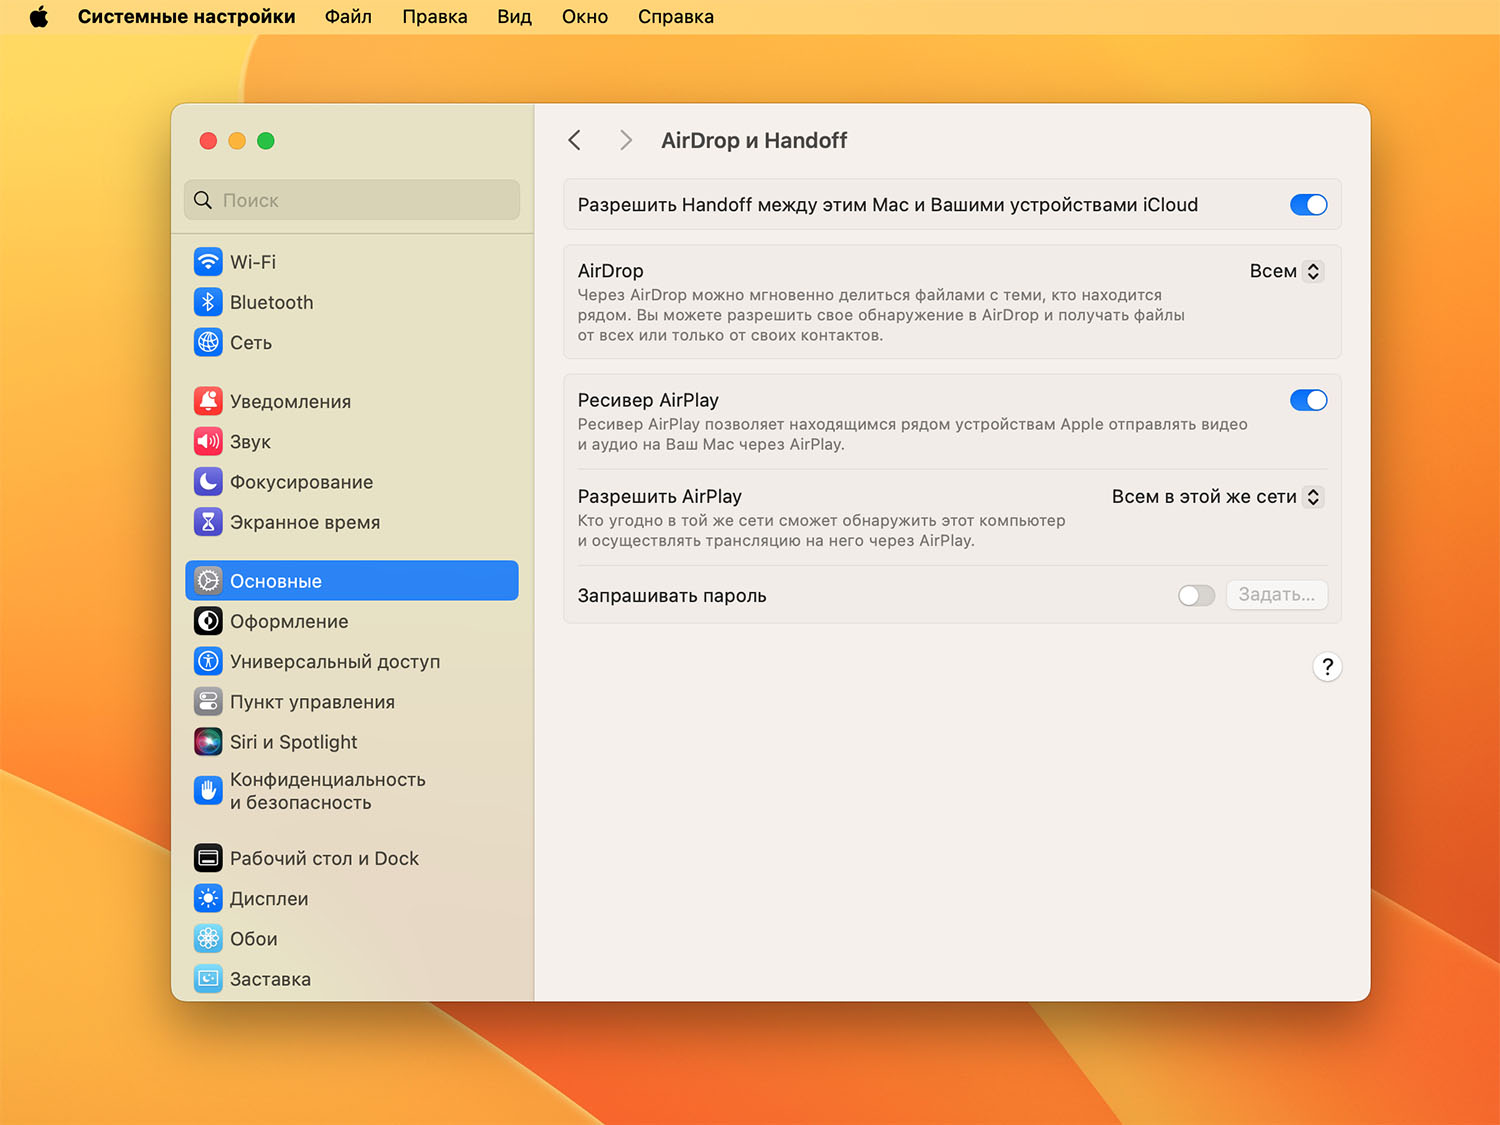Image resolution: width=1500 pixels, height=1125 pixels.
Task: Open the Вид menu
Action: 514,17
